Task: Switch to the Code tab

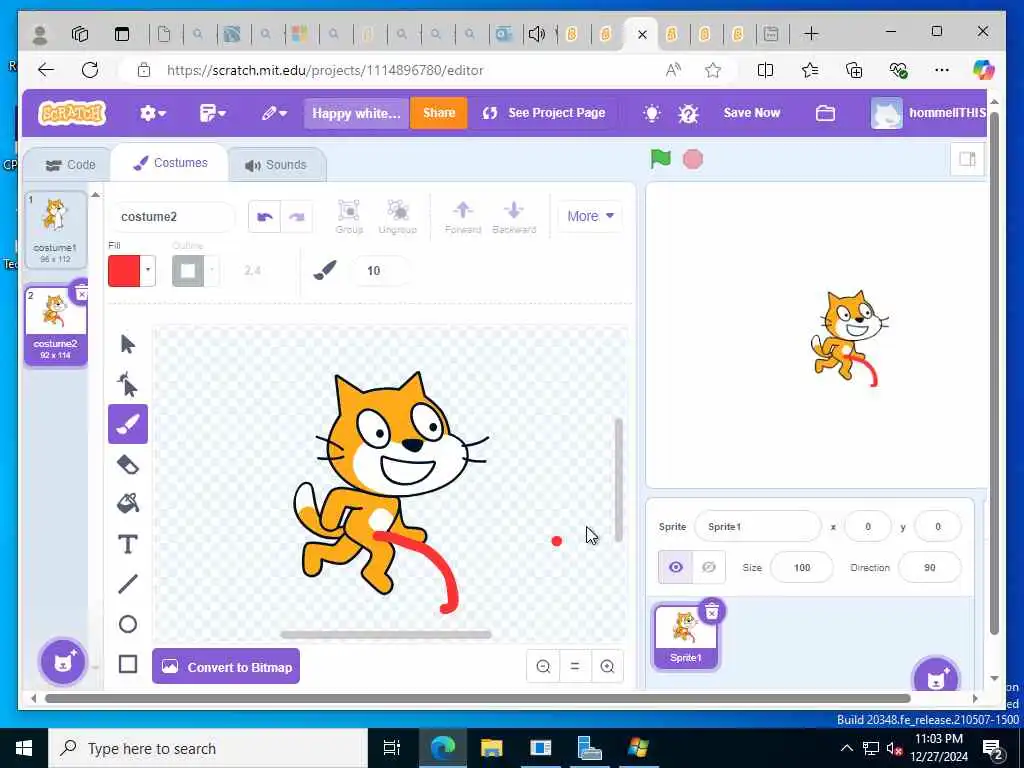Action: (70, 165)
